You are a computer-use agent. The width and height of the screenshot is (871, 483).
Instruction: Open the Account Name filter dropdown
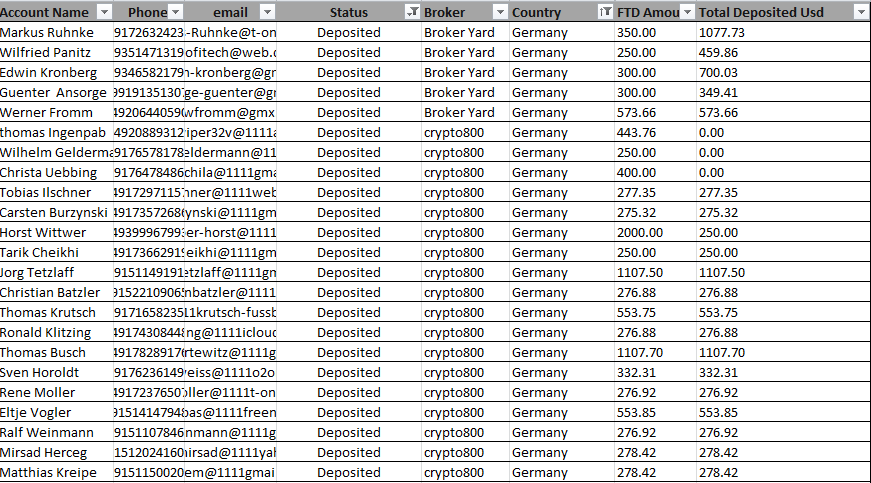104,12
